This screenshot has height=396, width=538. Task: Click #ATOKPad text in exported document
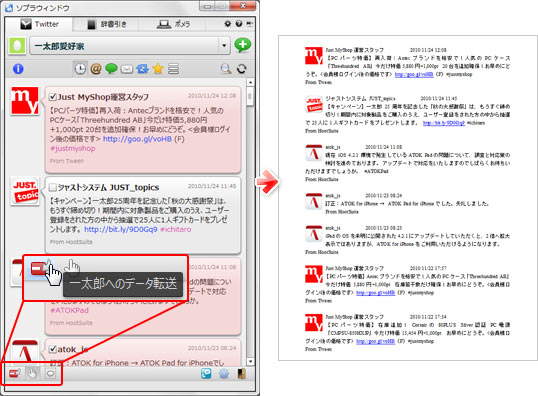pos(376,171)
